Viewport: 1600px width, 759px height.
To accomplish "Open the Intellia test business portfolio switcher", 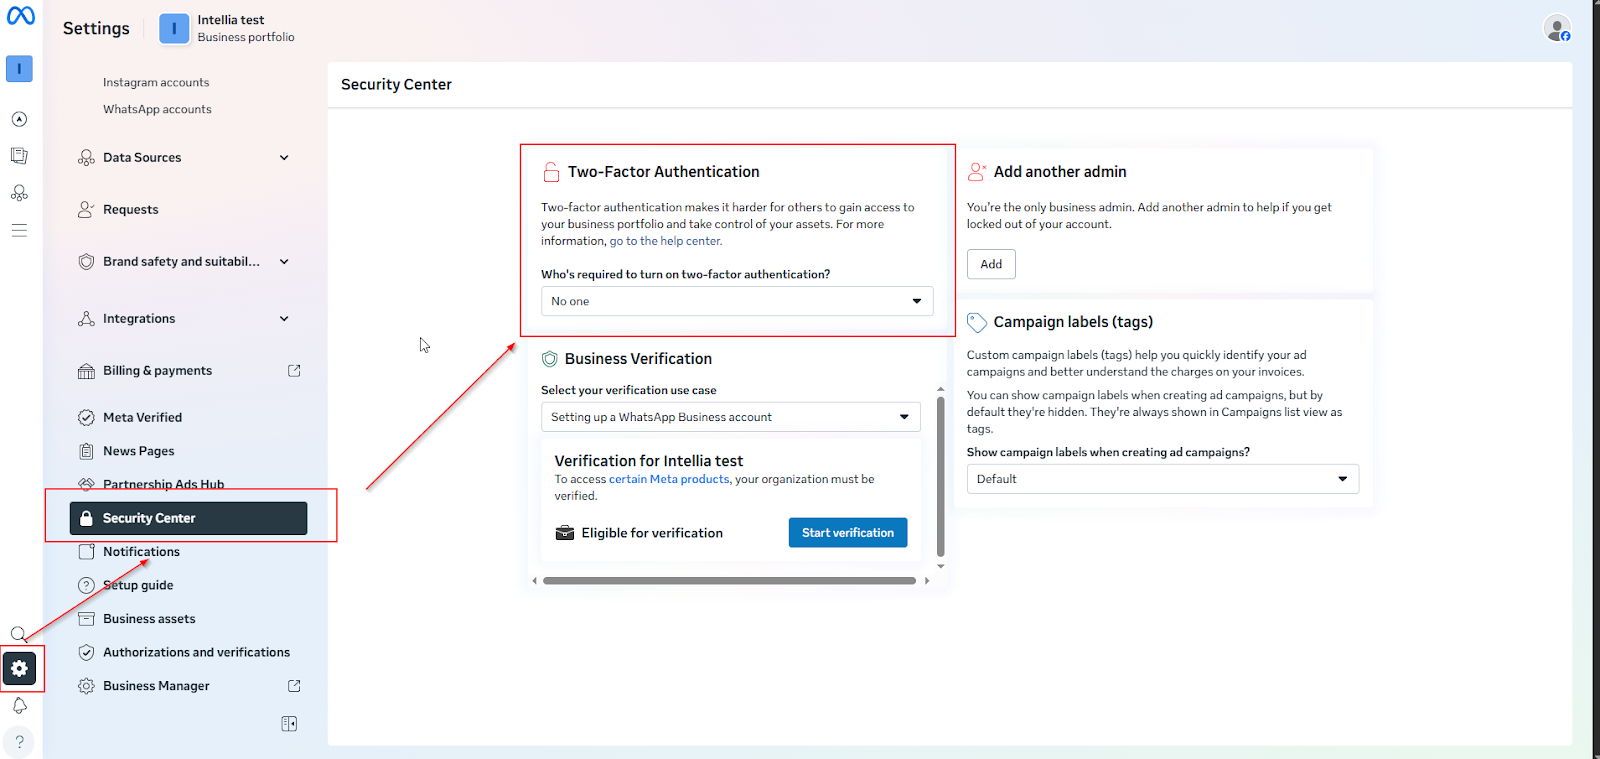I will click(227, 28).
